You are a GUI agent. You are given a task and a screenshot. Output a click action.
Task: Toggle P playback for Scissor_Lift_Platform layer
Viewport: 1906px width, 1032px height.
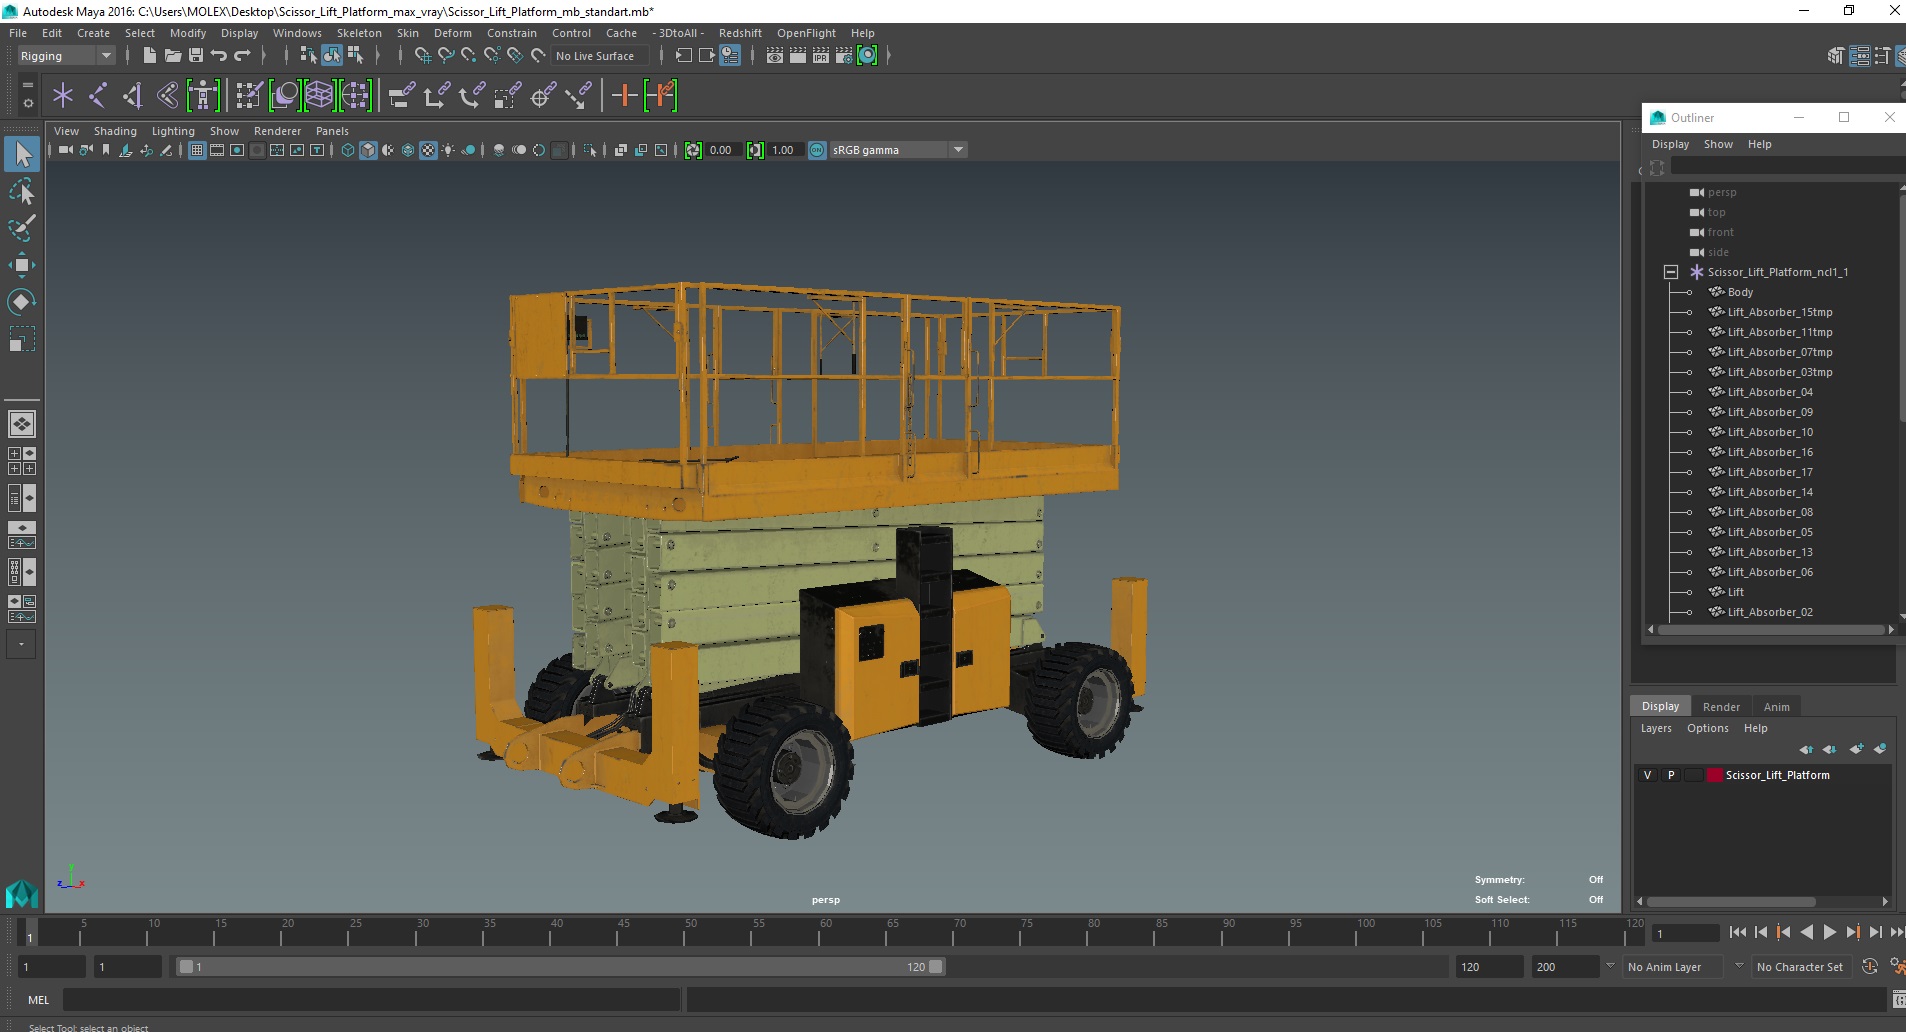tap(1670, 775)
